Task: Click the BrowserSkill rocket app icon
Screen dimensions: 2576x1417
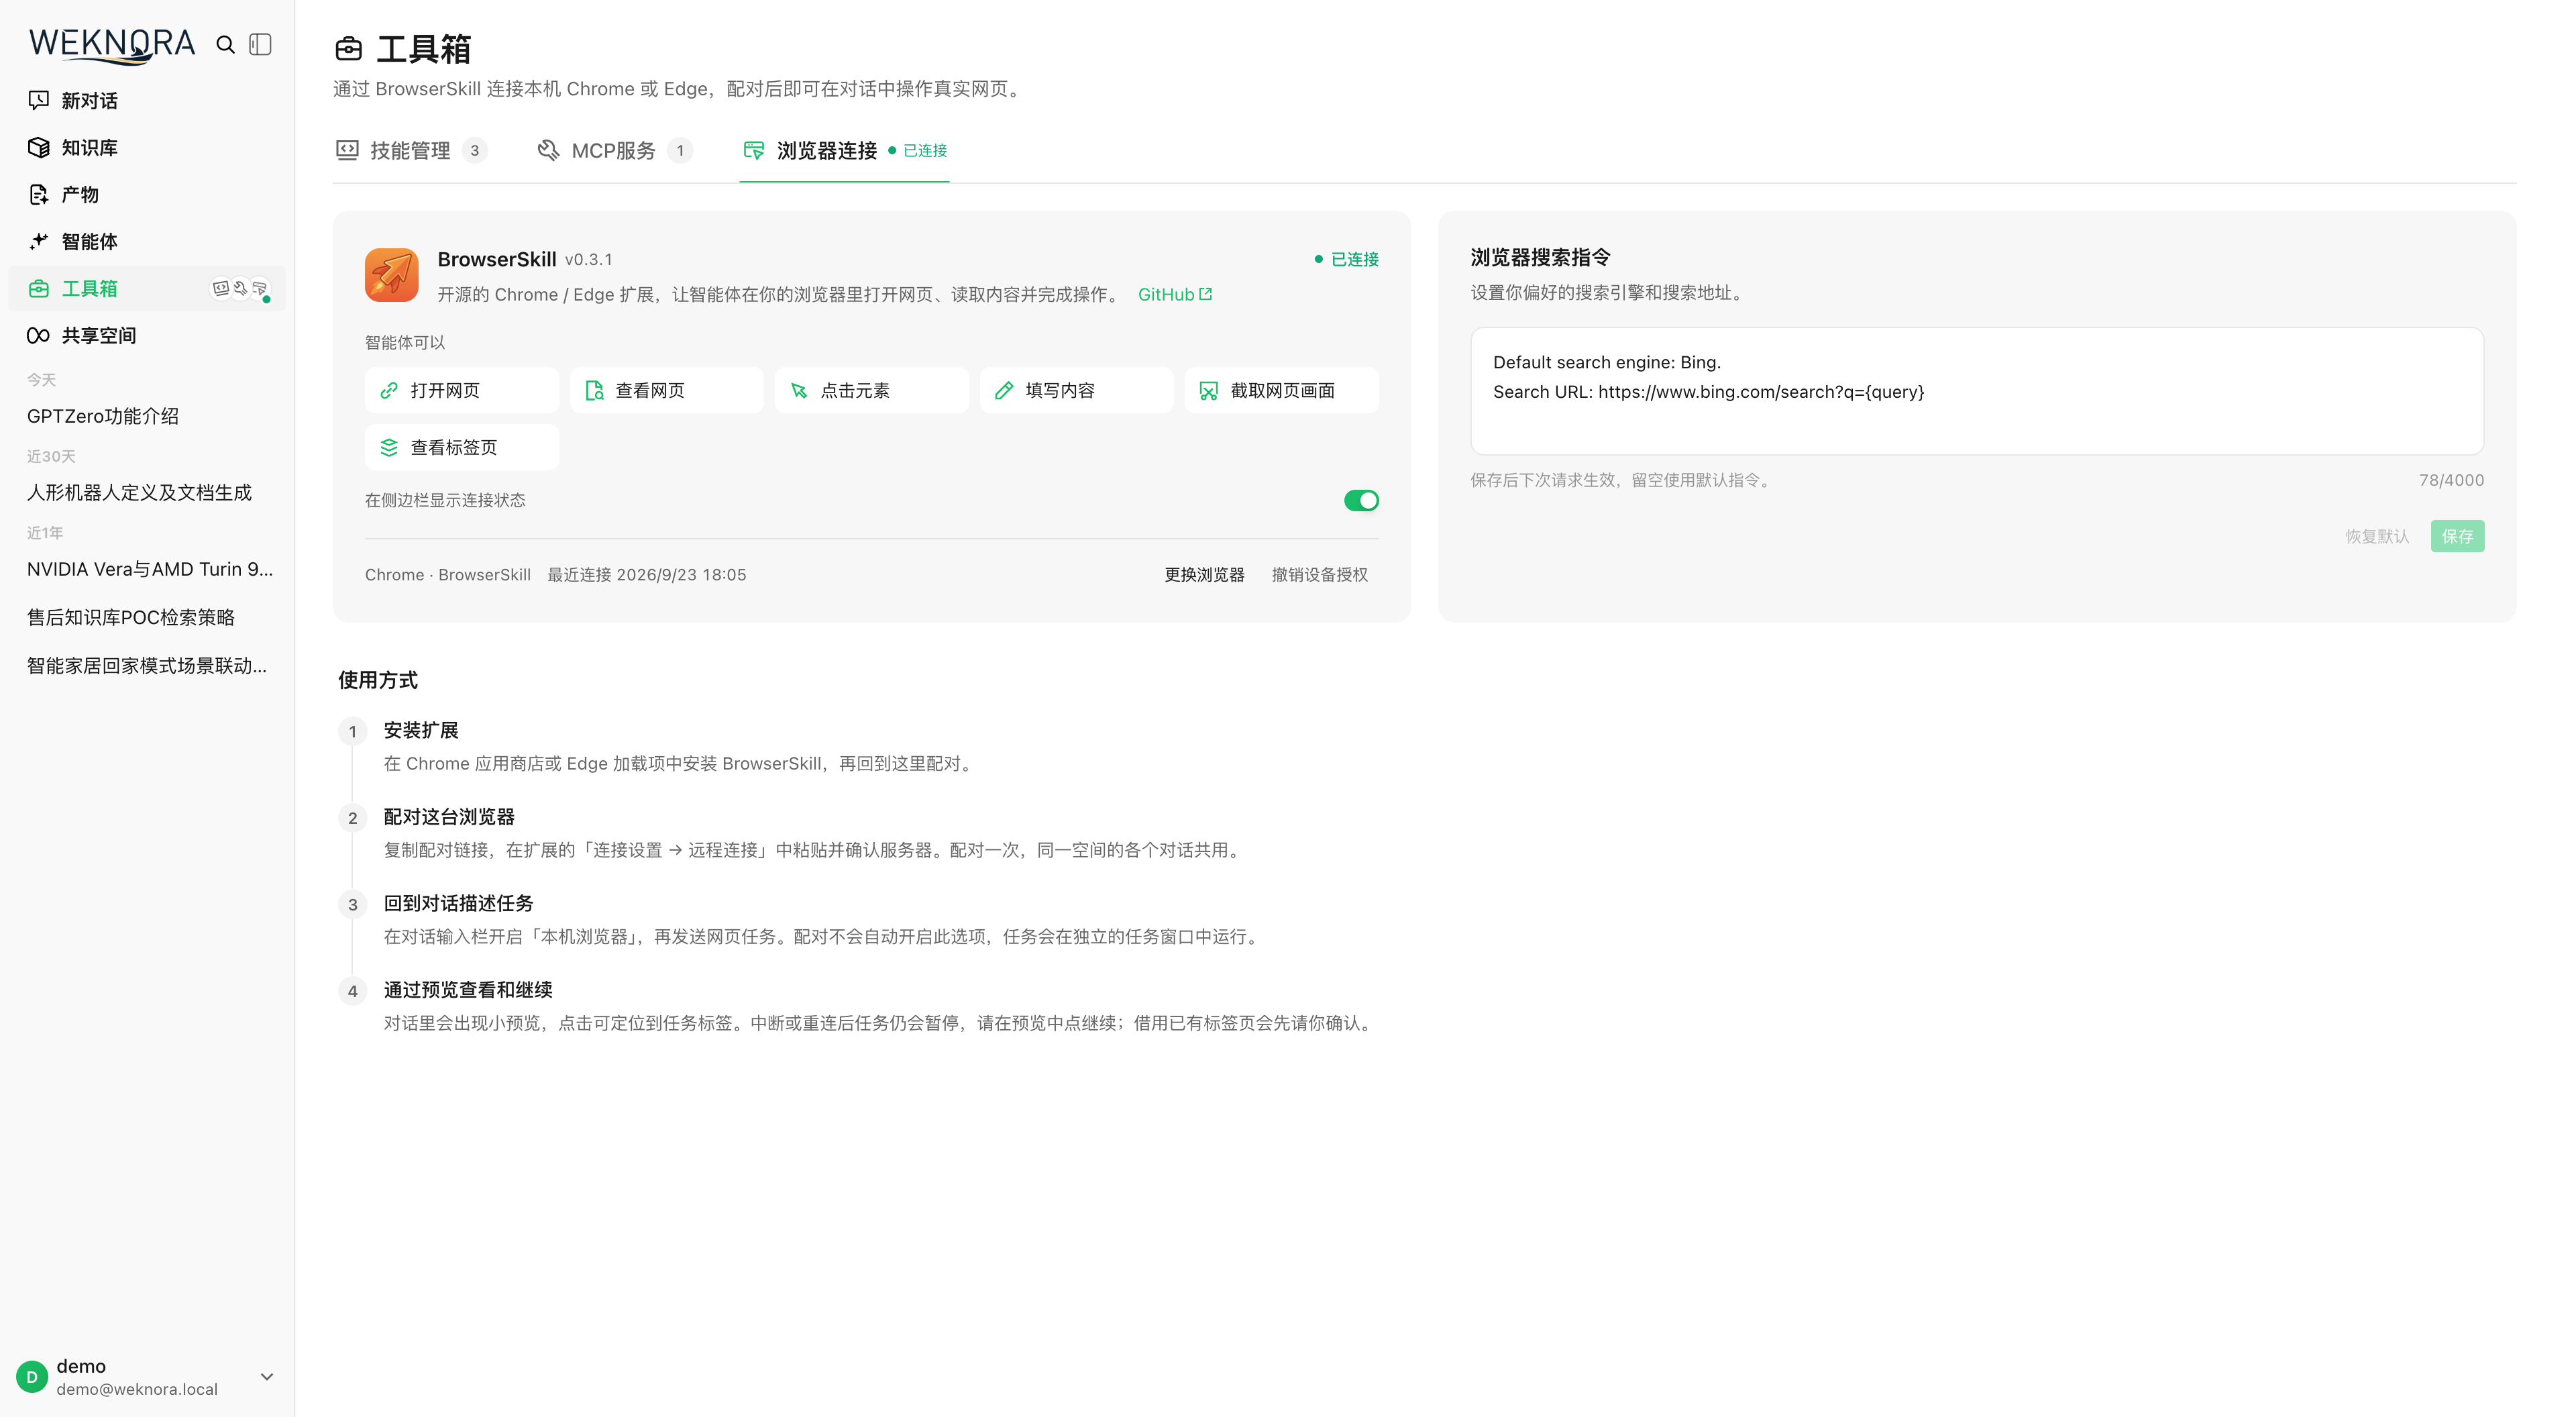Action: [392, 275]
